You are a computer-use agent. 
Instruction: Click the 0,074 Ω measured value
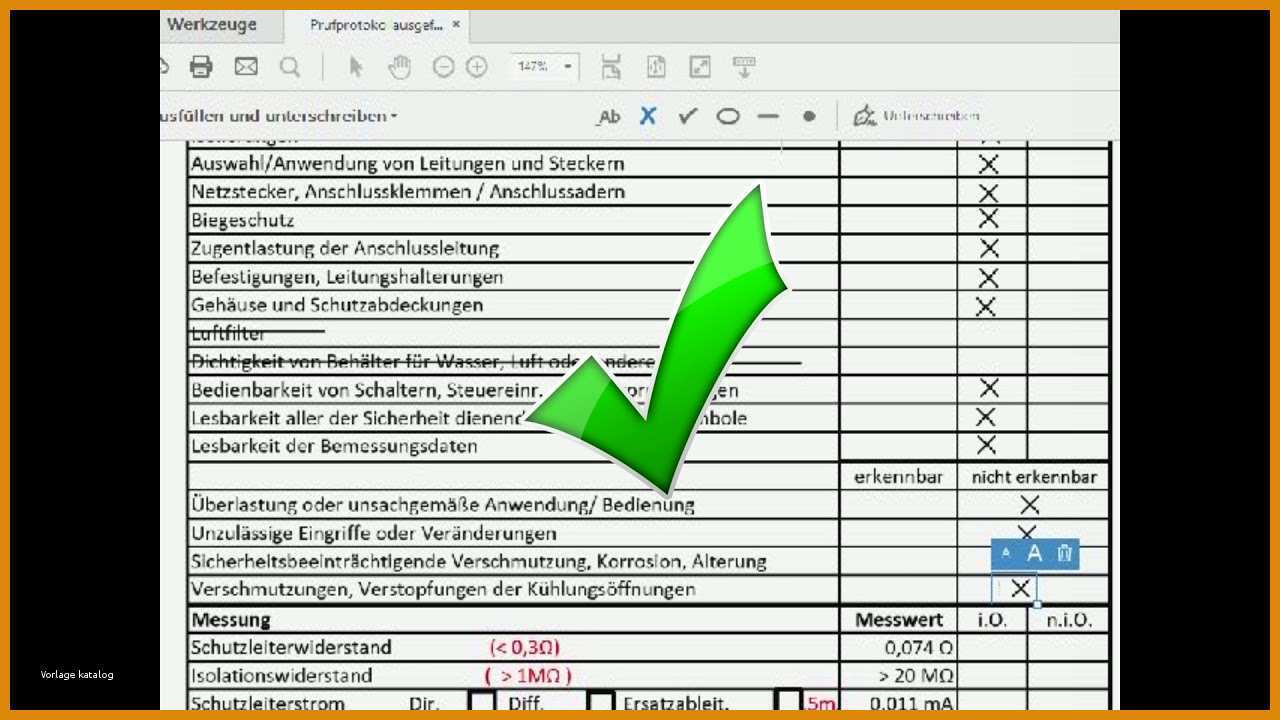(918, 647)
